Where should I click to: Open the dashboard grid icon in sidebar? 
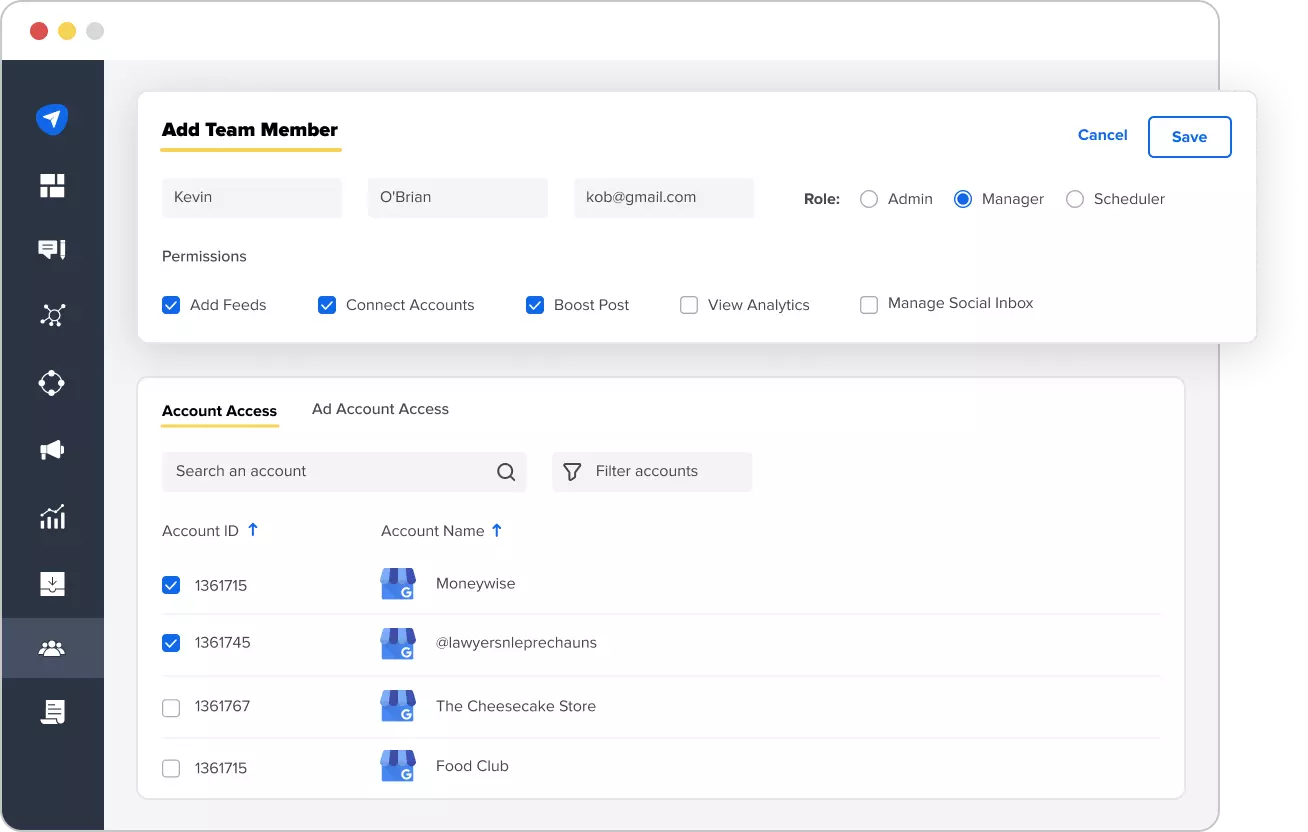[52, 185]
